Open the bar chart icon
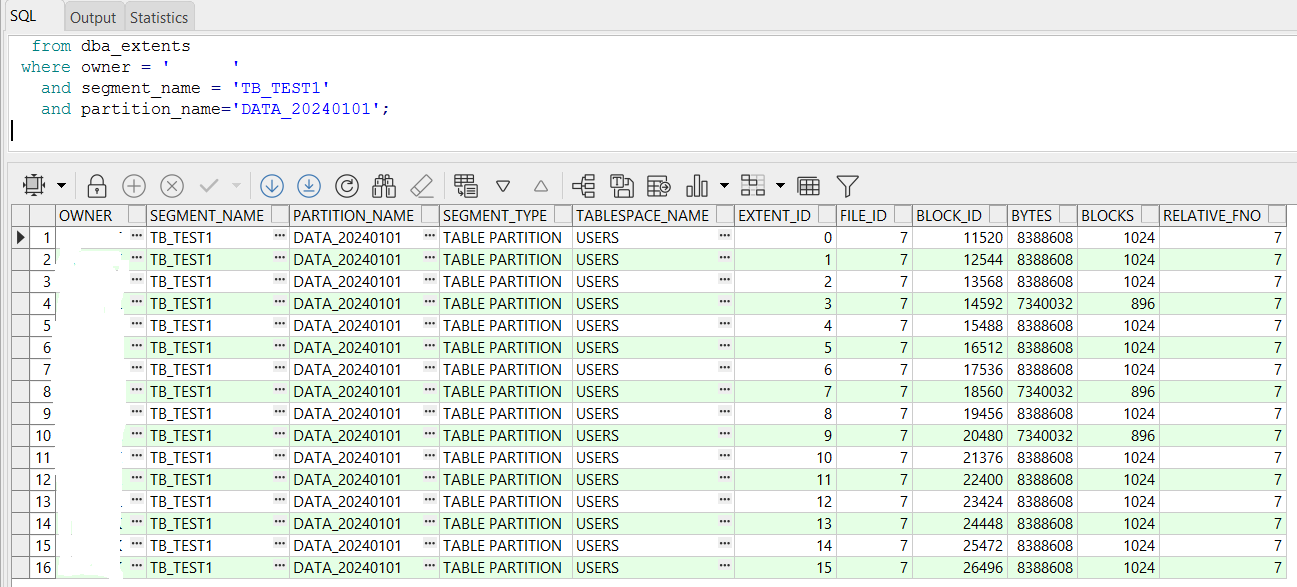The width and height of the screenshot is (1297, 587). [697, 185]
